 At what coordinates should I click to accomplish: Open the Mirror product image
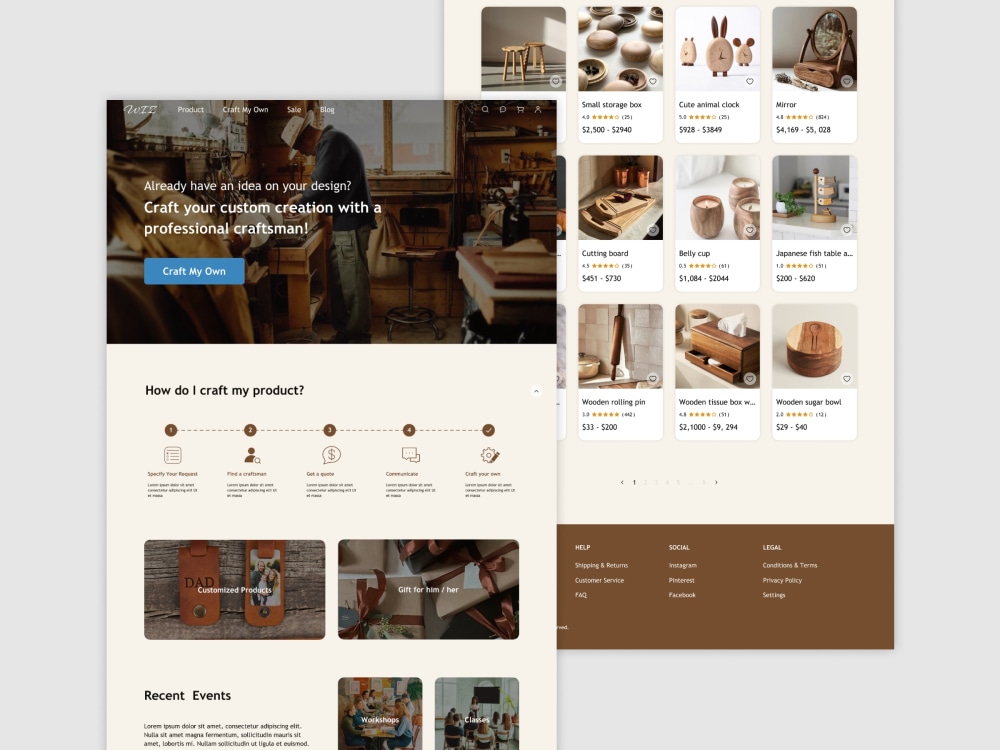click(x=814, y=49)
